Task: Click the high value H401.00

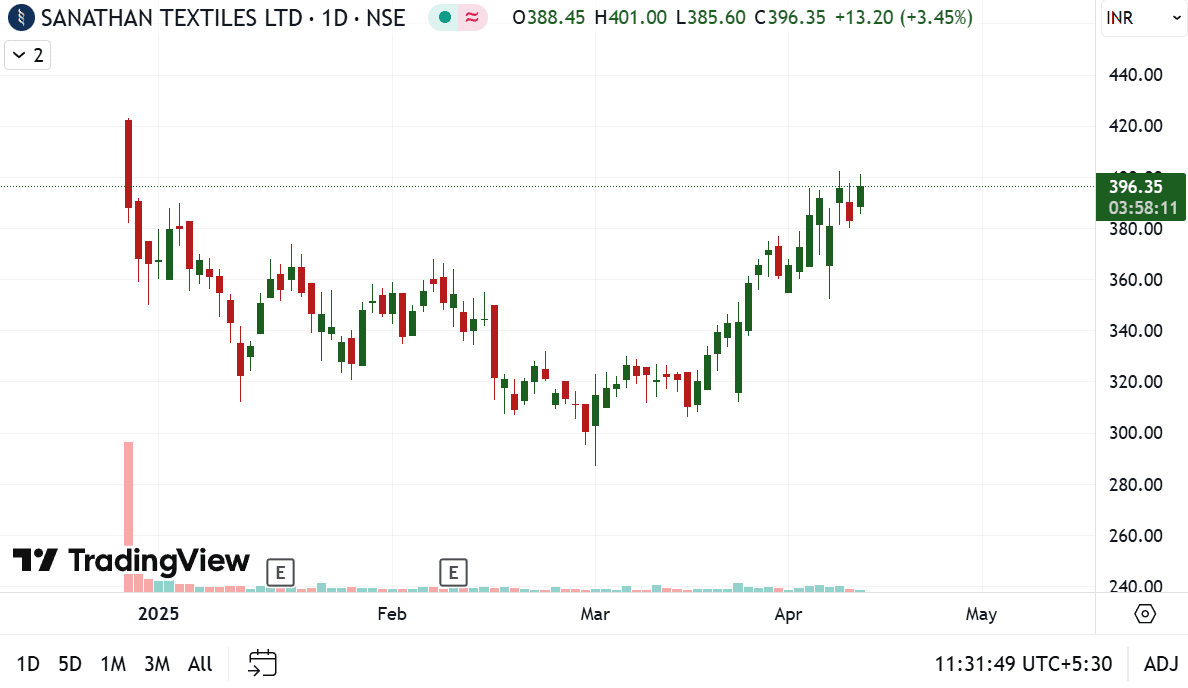Action: [x=630, y=17]
